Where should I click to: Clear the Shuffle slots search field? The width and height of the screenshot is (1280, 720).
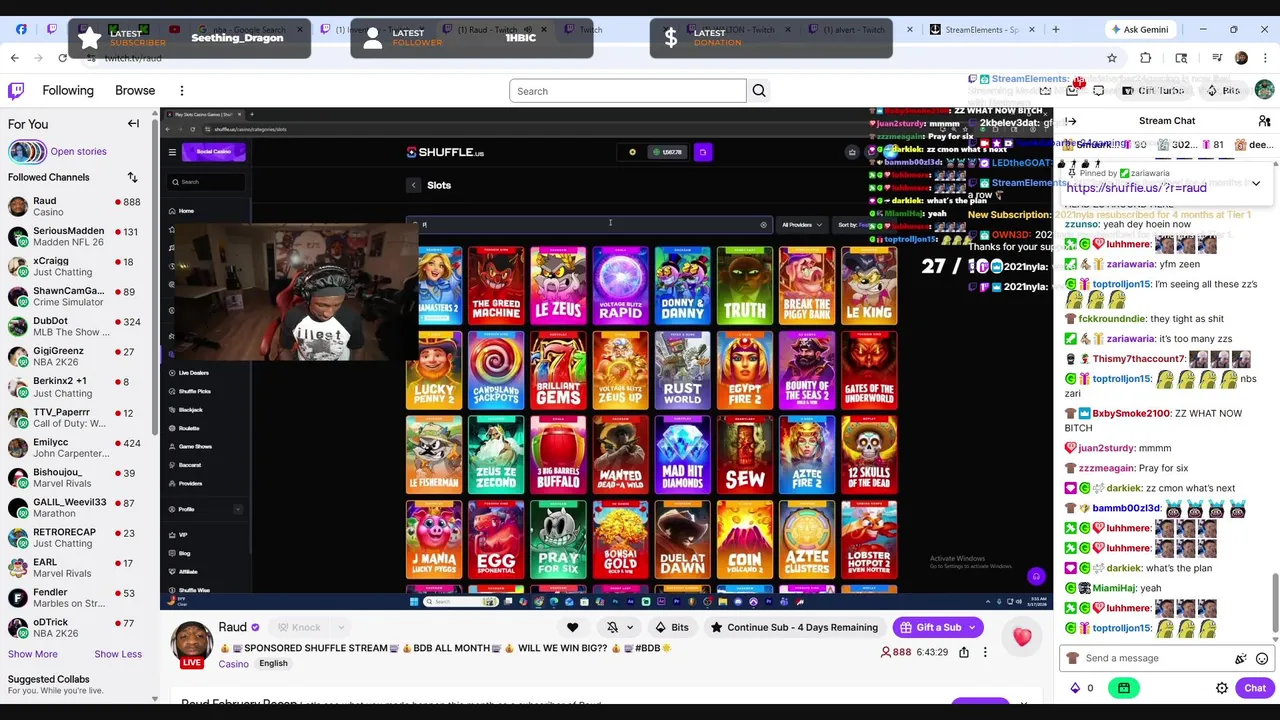click(763, 225)
